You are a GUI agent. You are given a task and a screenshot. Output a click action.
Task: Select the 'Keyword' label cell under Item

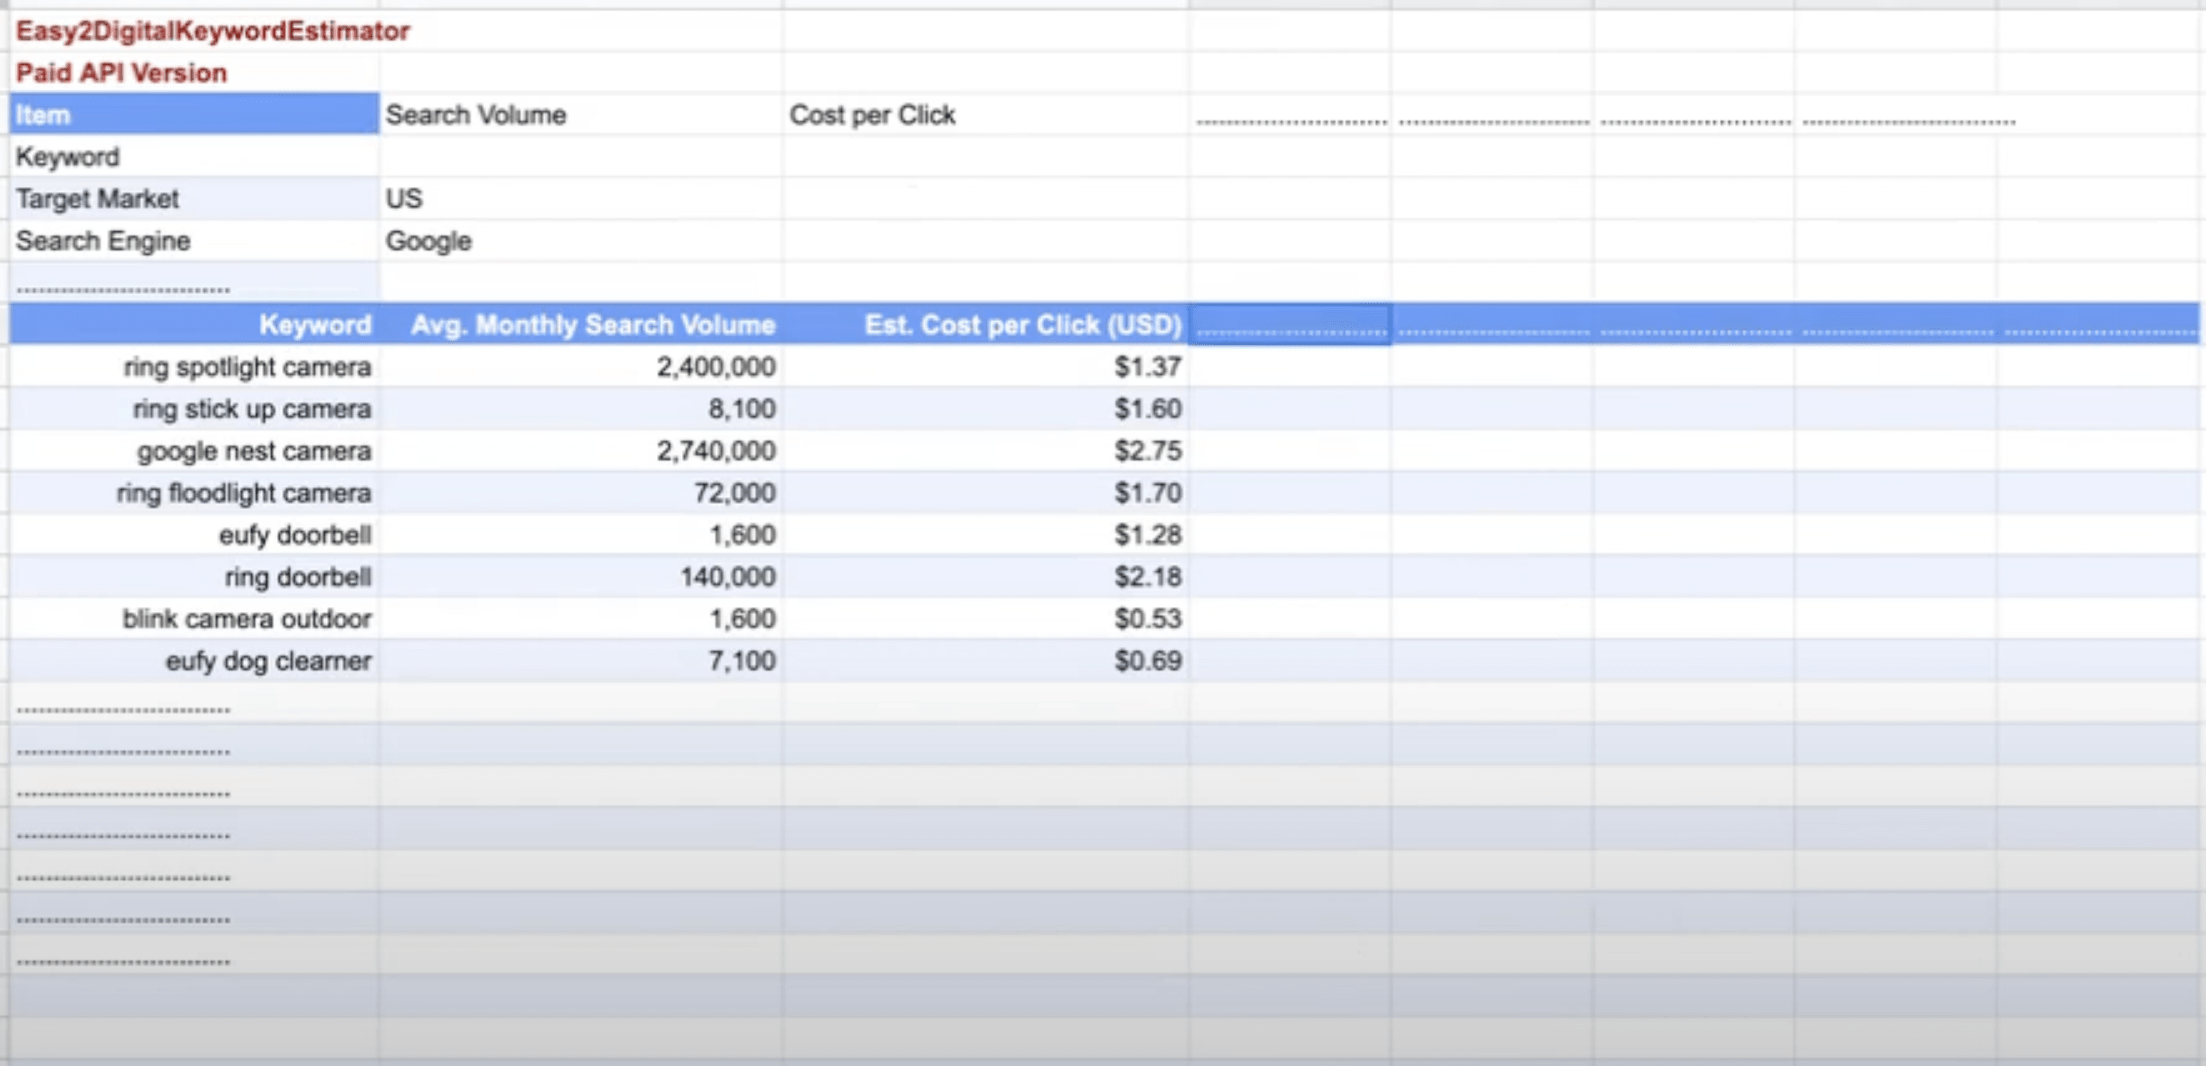point(195,157)
